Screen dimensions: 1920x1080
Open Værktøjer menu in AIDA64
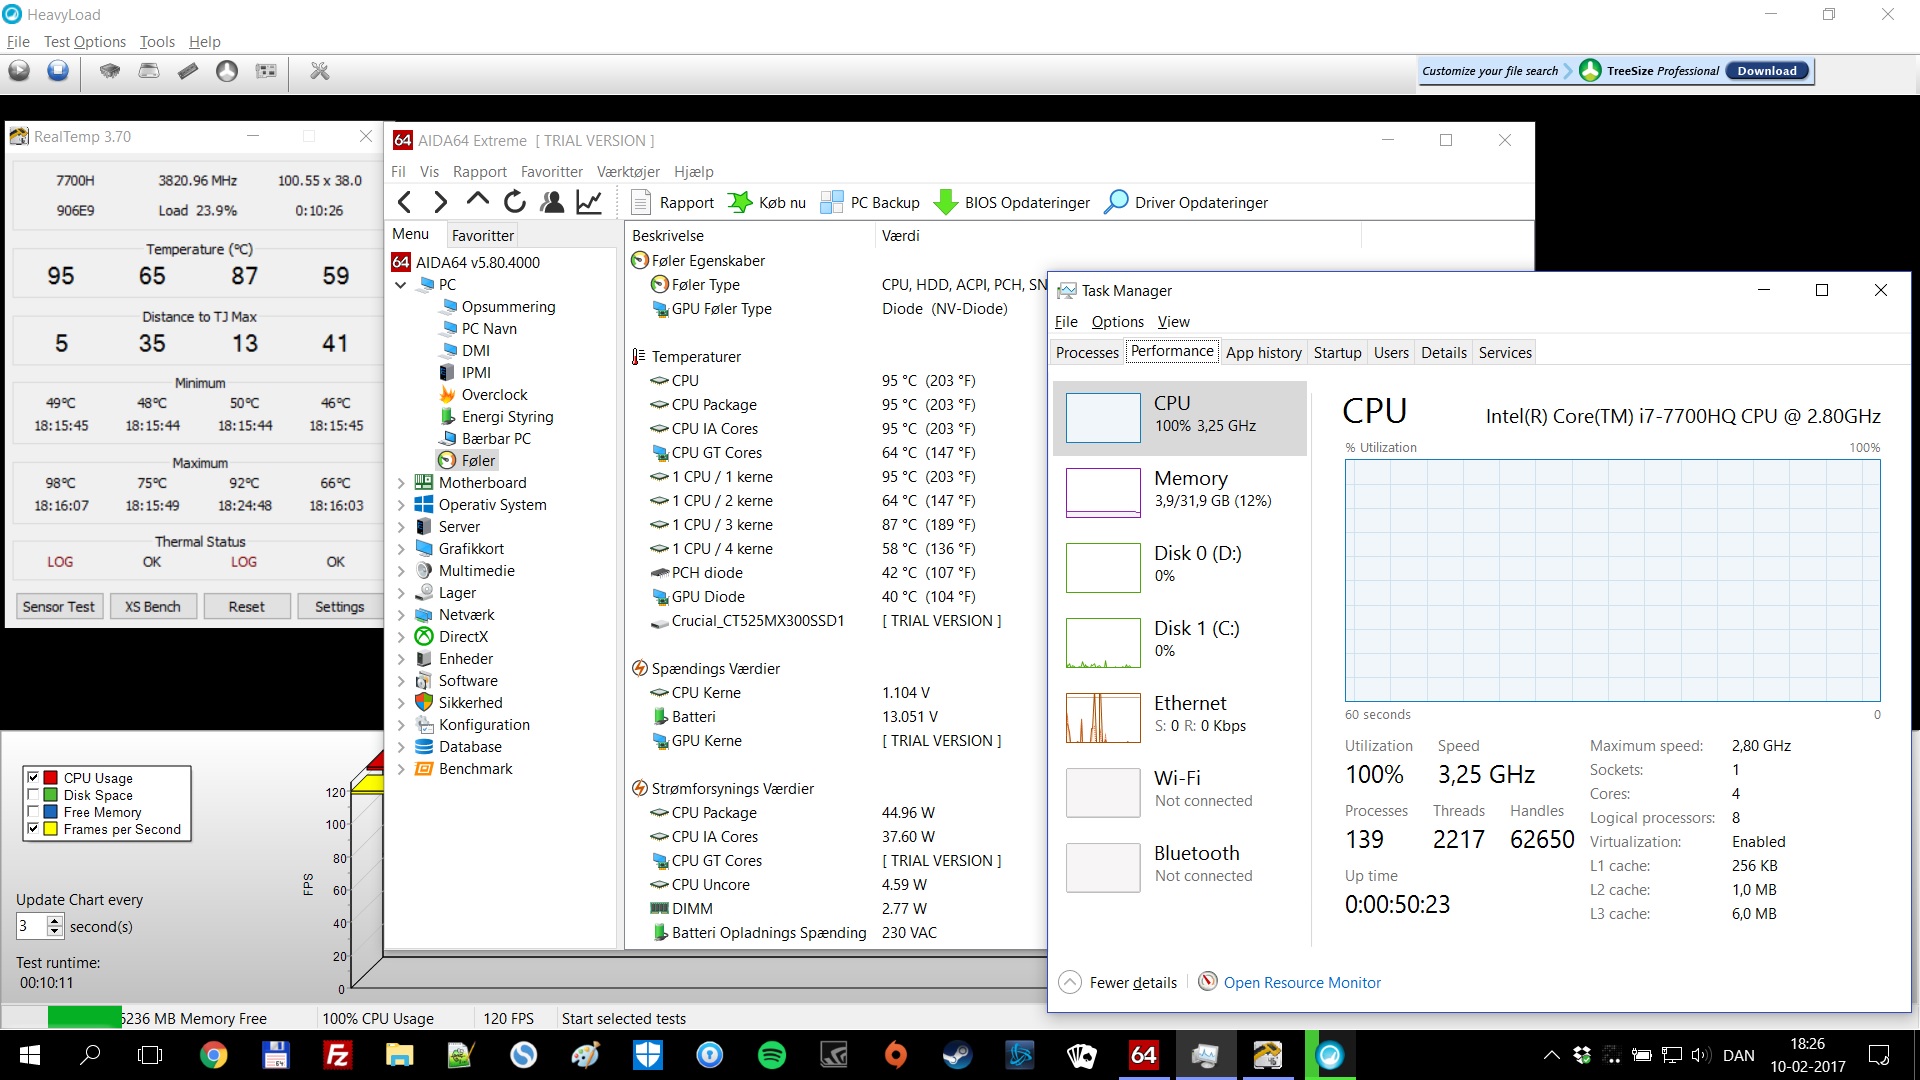coord(628,171)
